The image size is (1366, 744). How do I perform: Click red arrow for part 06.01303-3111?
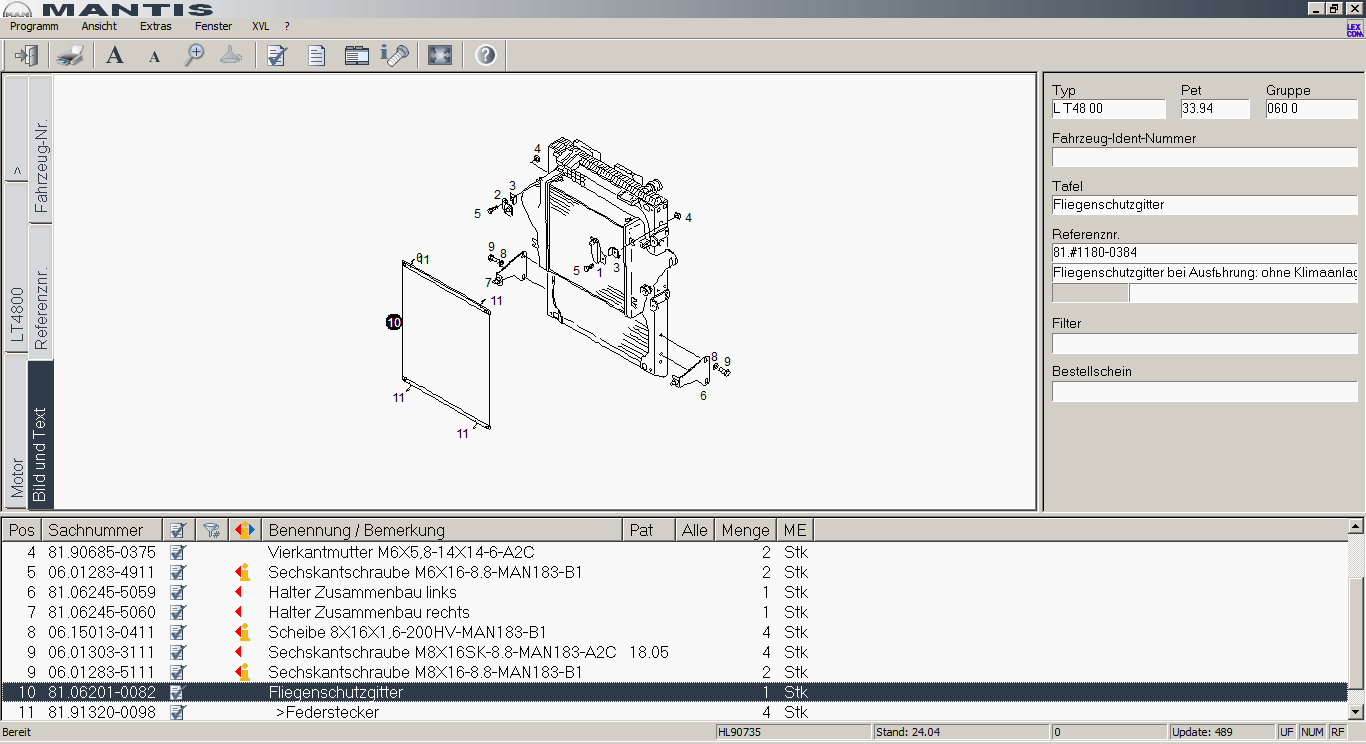pyautogui.click(x=239, y=652)
